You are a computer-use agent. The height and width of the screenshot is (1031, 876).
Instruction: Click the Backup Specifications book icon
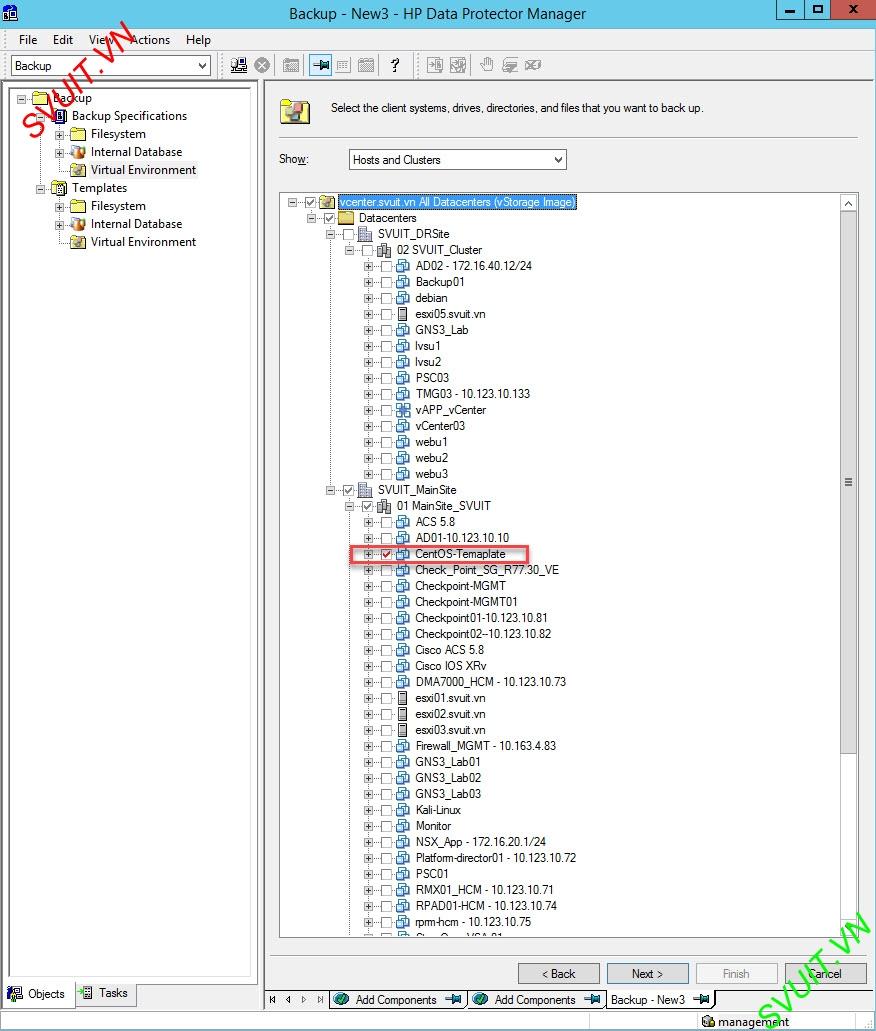[x=59, y=116]
